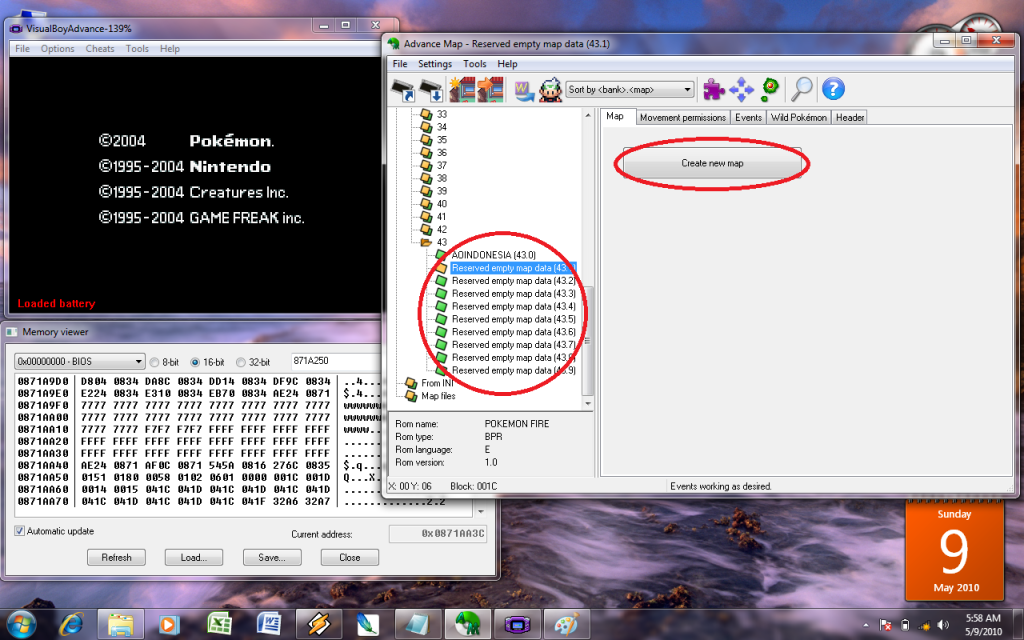Toggle the Automatic update checkbox
Screen dimensions: 1024x640
(x=20, y=531)
